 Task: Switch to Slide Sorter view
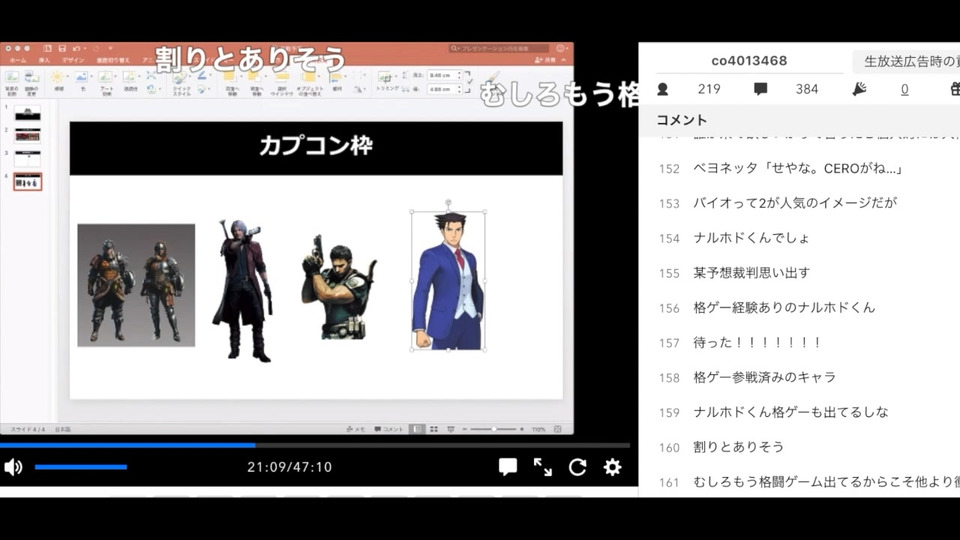tap(434, 429)
